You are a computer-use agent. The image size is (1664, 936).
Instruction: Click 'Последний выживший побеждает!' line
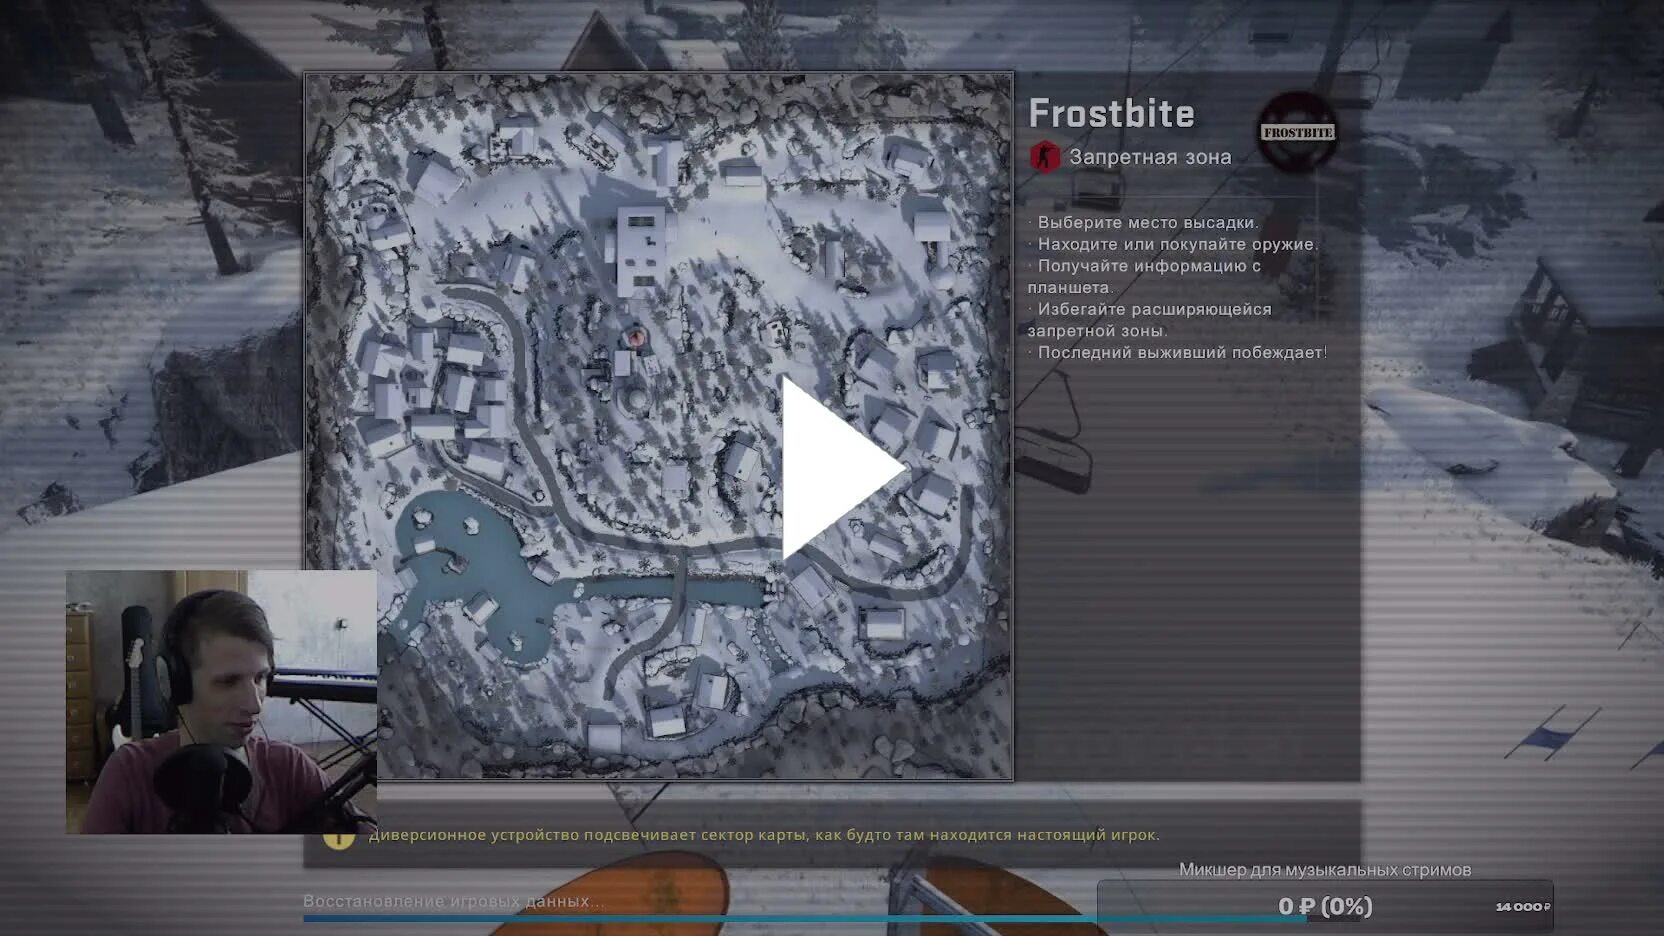[1182, 352]
